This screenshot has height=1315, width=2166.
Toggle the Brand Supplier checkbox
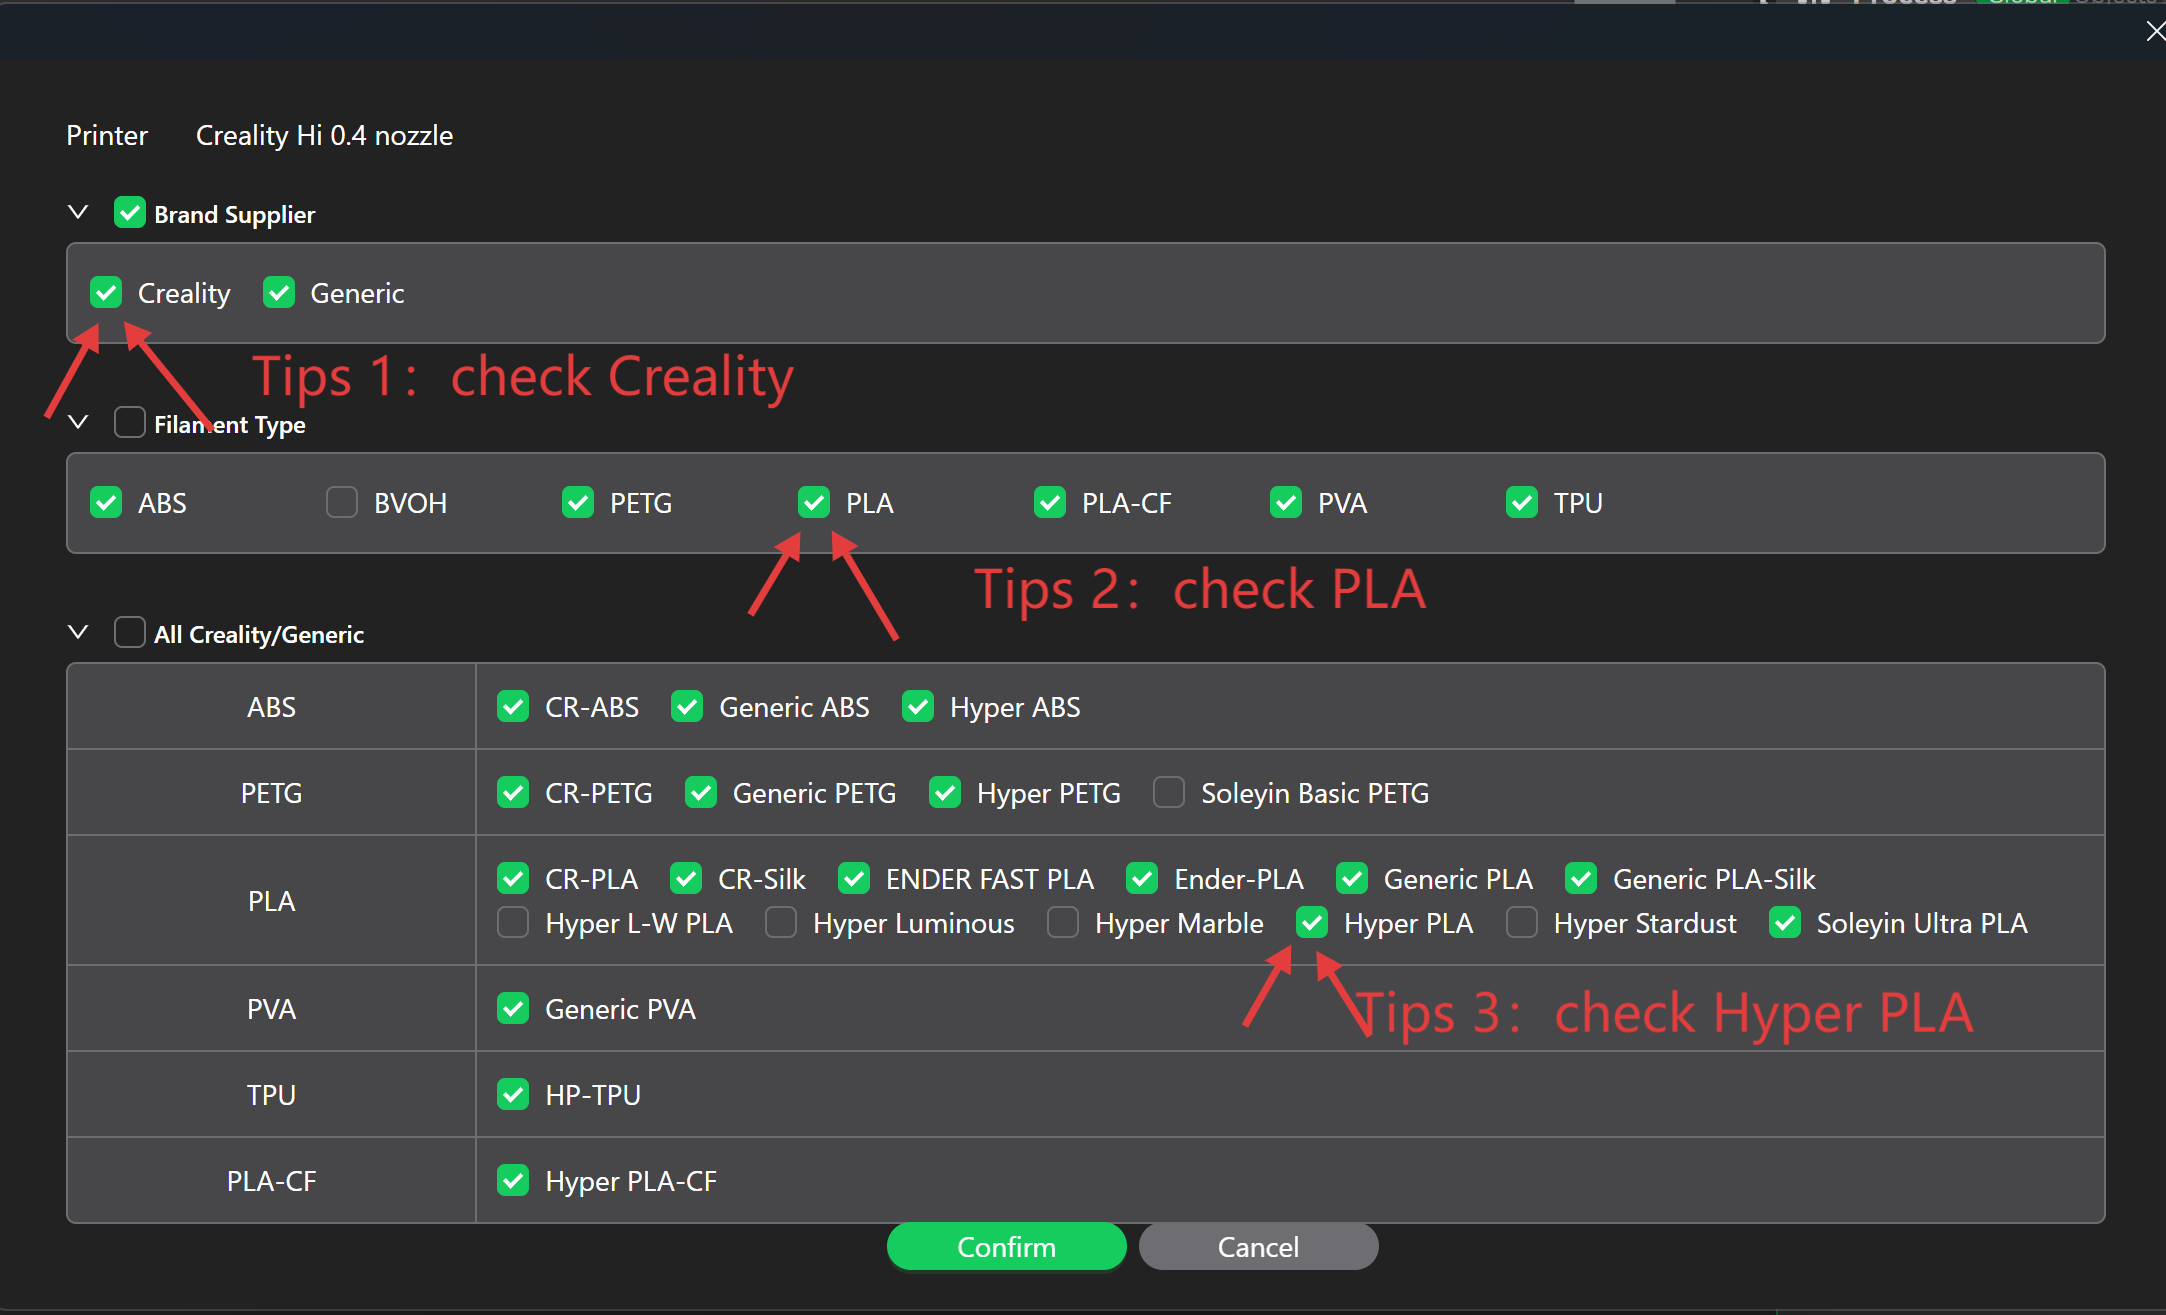tap(130, 213)
